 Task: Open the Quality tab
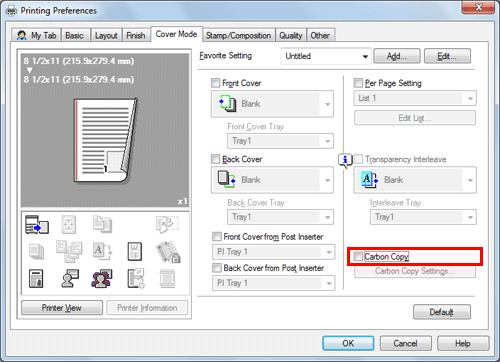coord(291,35)
